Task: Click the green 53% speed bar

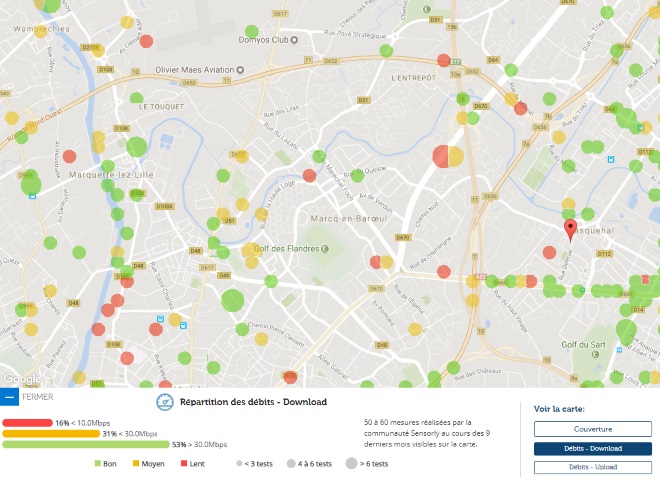Action: (x=85, y=444)
